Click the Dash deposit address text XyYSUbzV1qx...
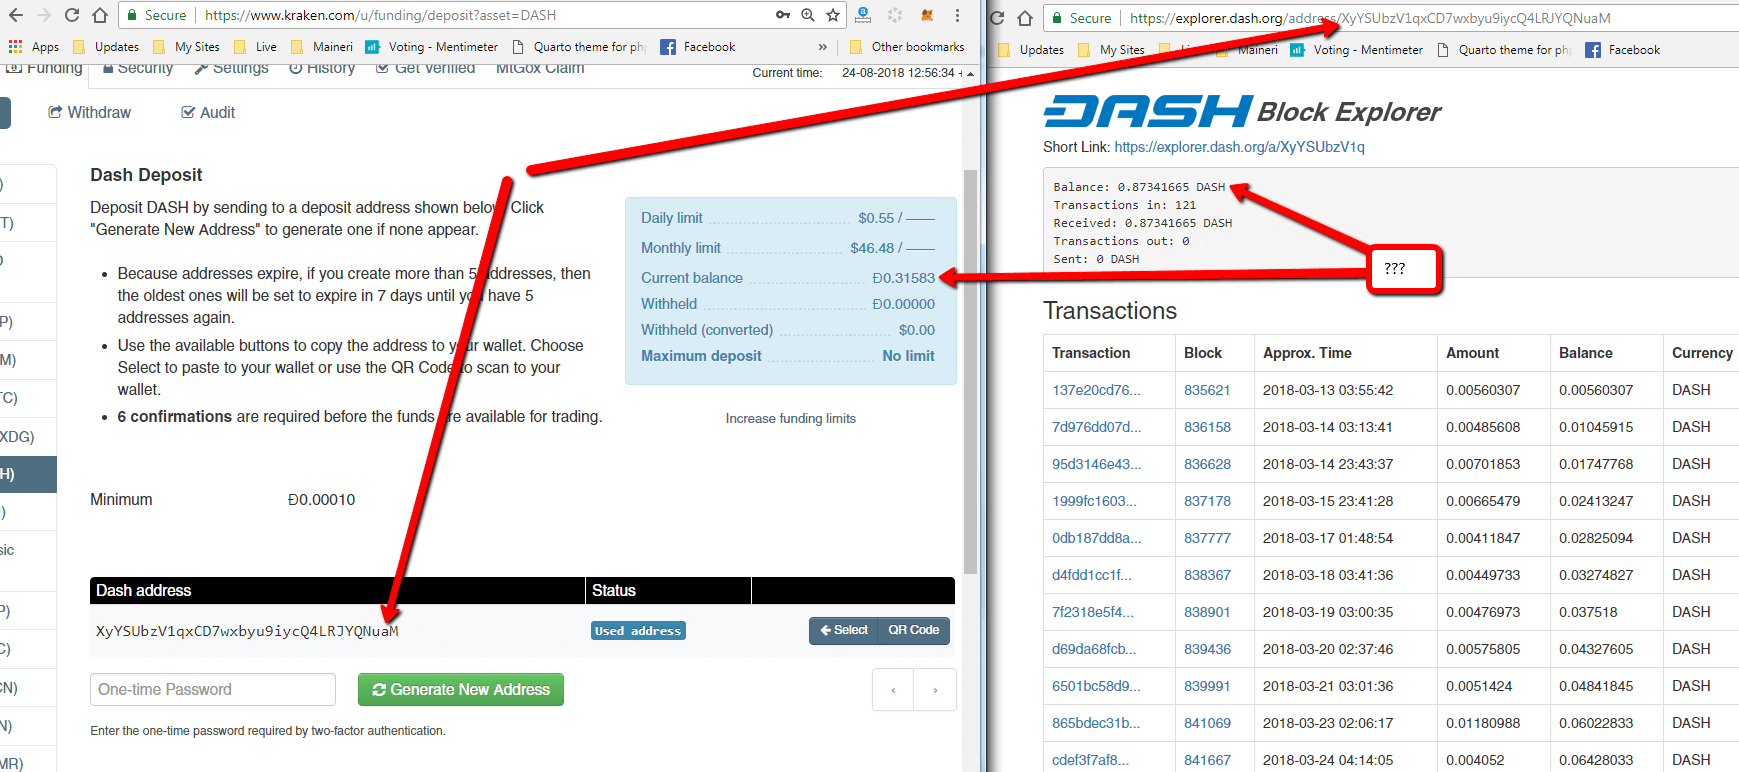The width and height of the screenshot is (1739, 772). tap(247, 631)
